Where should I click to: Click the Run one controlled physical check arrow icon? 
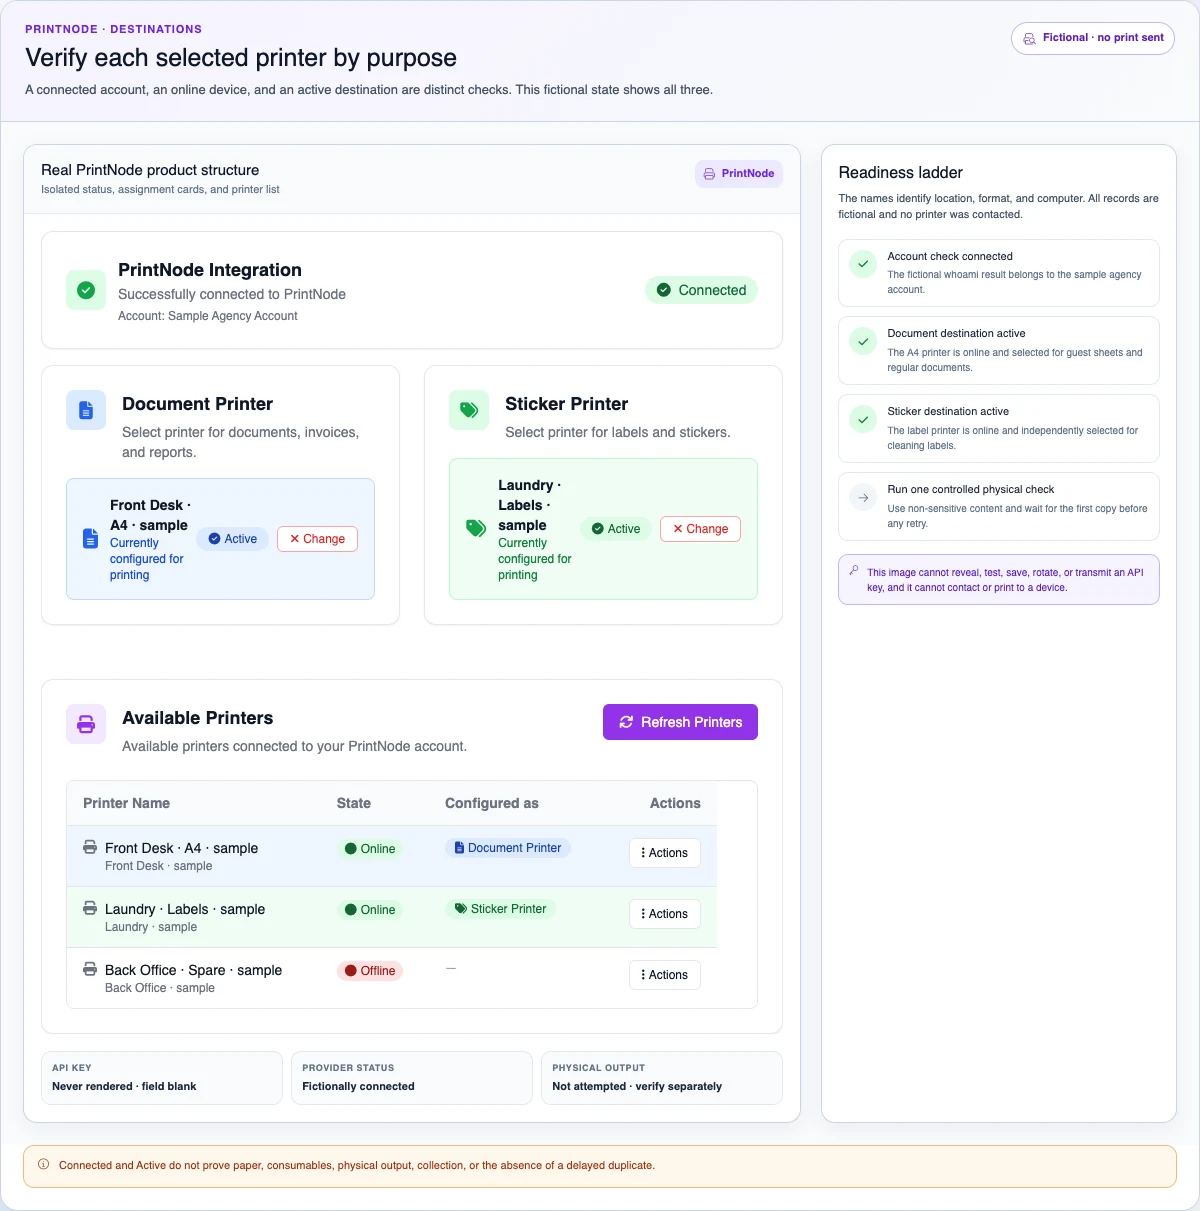coord(863,497)
